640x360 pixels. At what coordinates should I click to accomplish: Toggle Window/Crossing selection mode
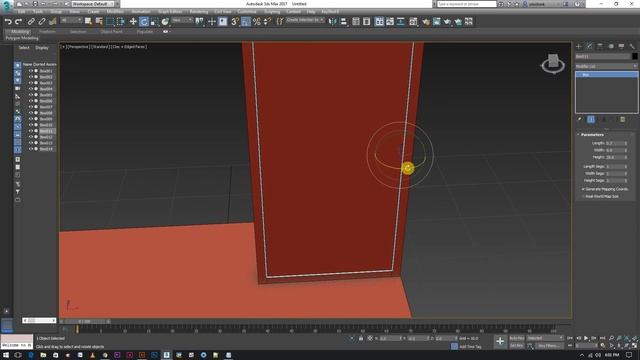120,22
